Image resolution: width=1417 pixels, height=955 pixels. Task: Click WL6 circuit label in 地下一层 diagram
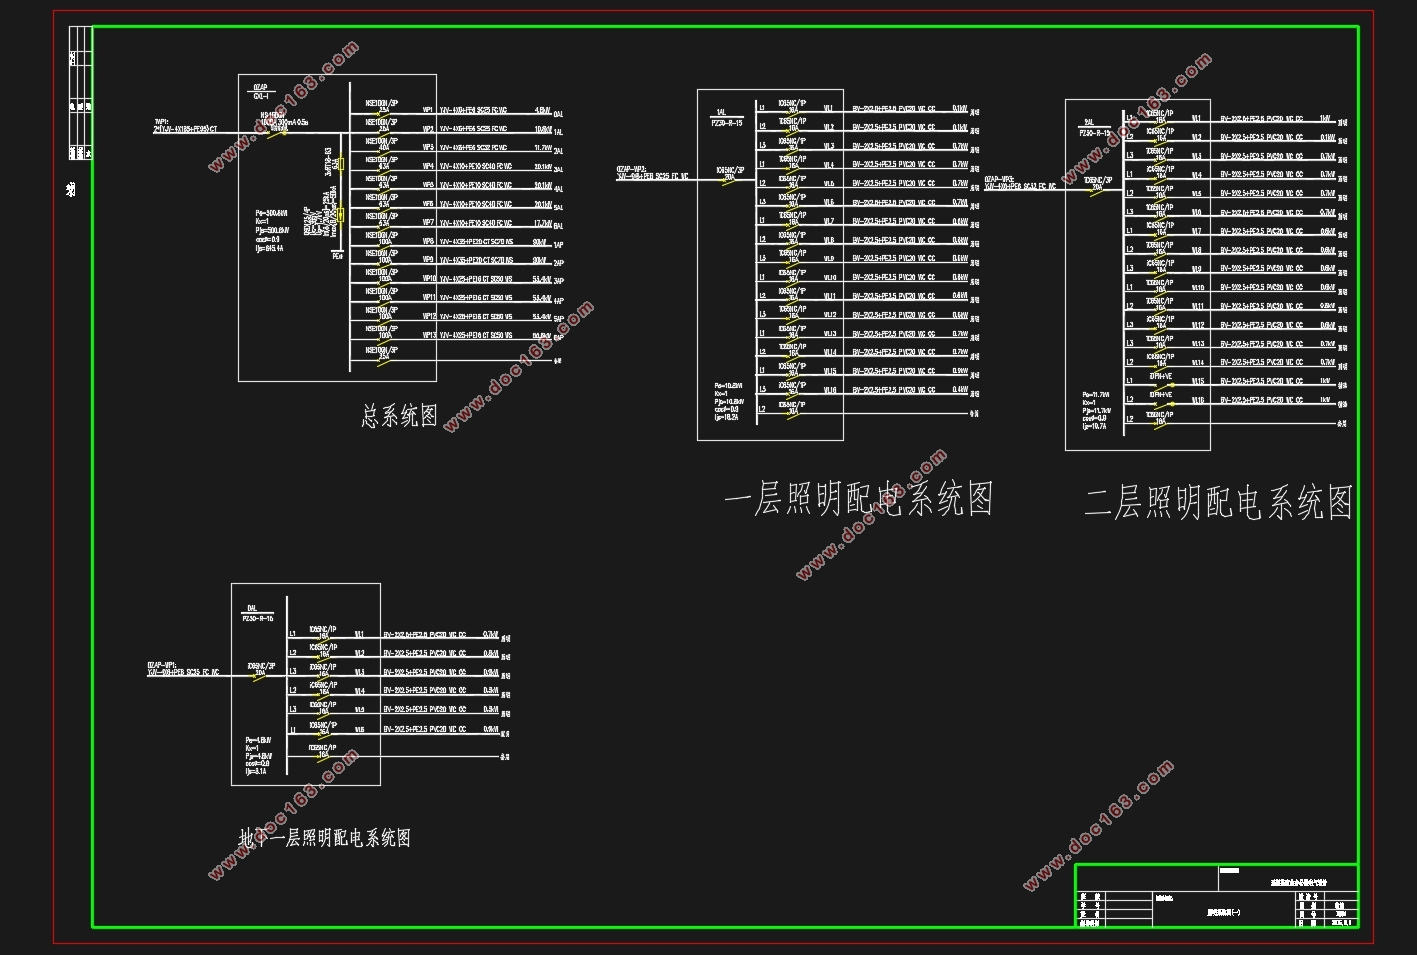[x=360, y=729]
